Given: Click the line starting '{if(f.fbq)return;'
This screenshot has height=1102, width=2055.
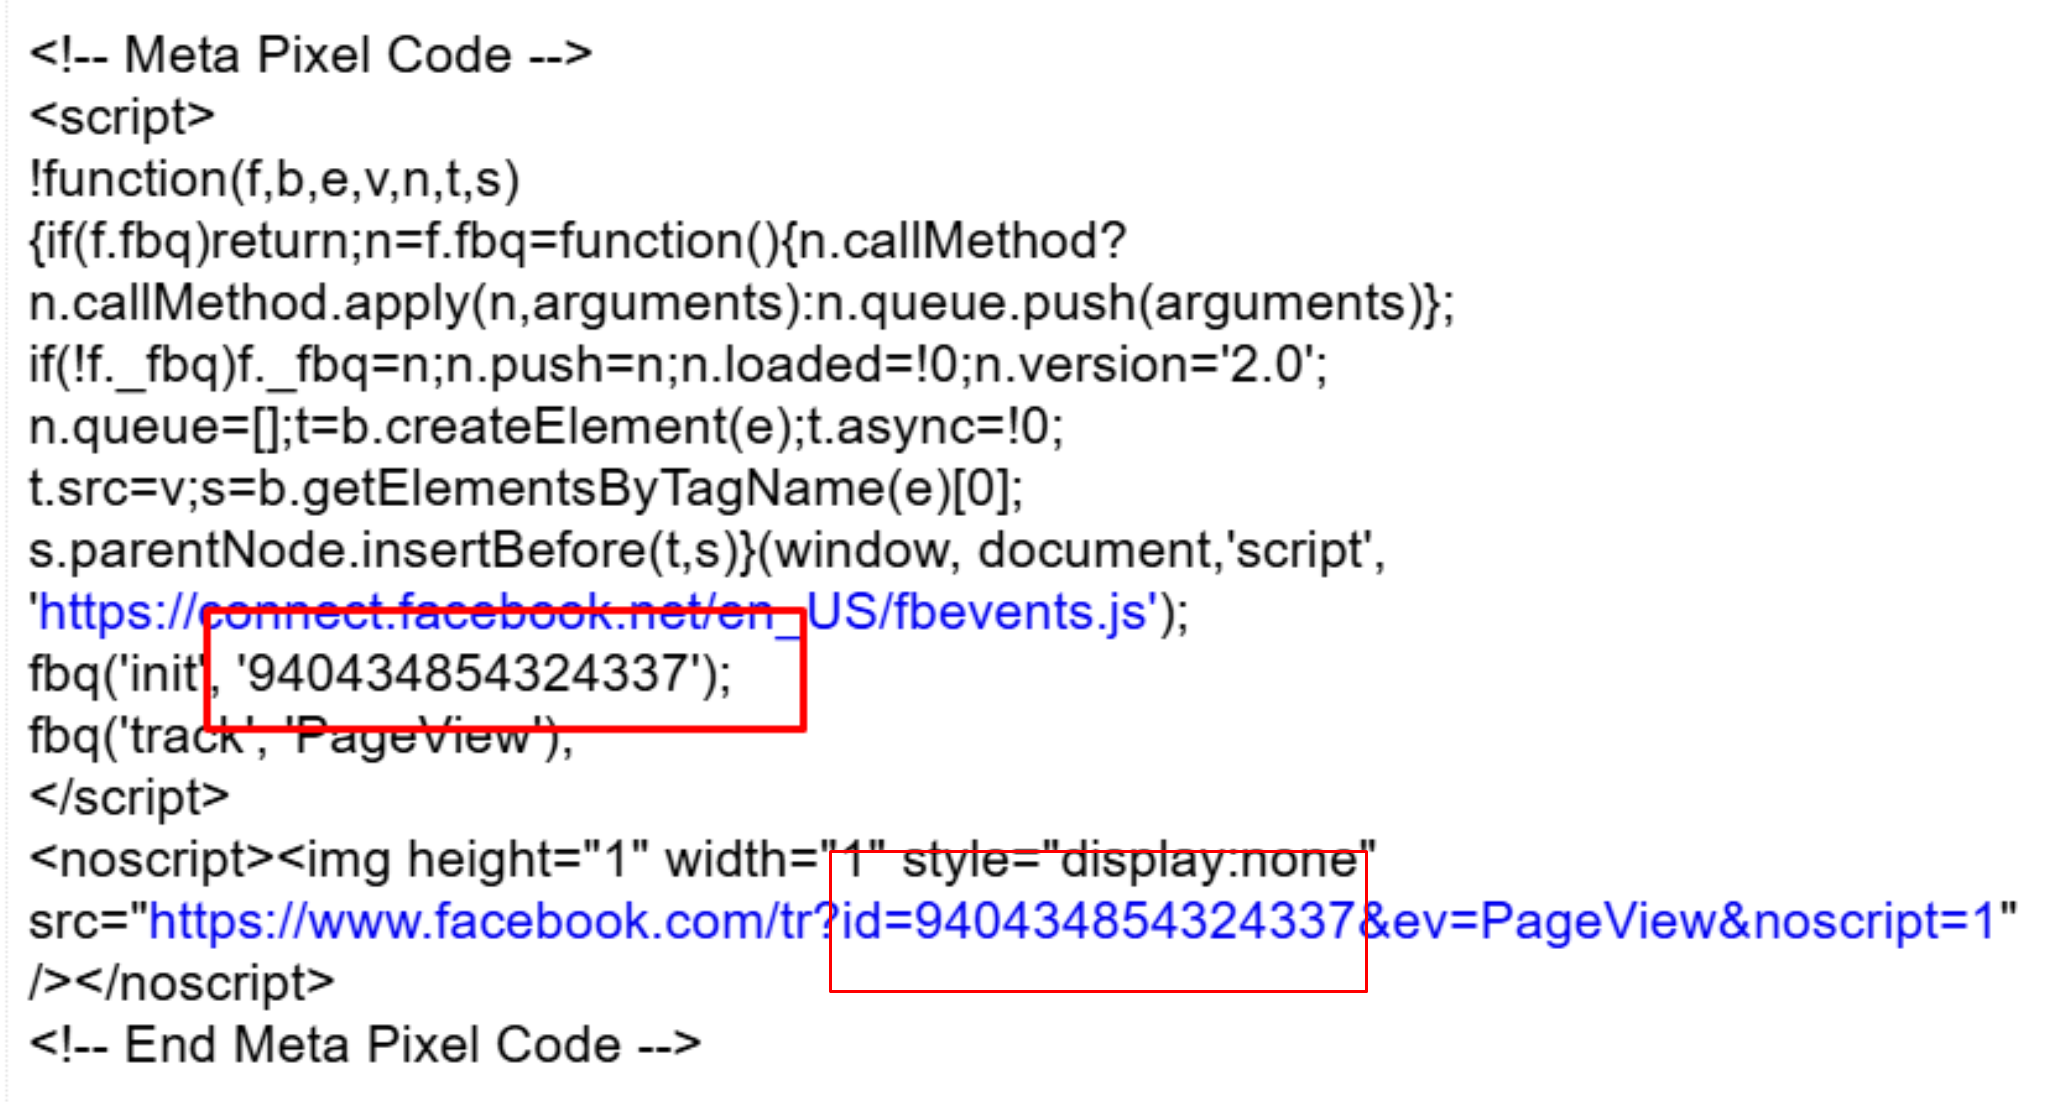Looking at the screenshot, I should coord(578,242).
